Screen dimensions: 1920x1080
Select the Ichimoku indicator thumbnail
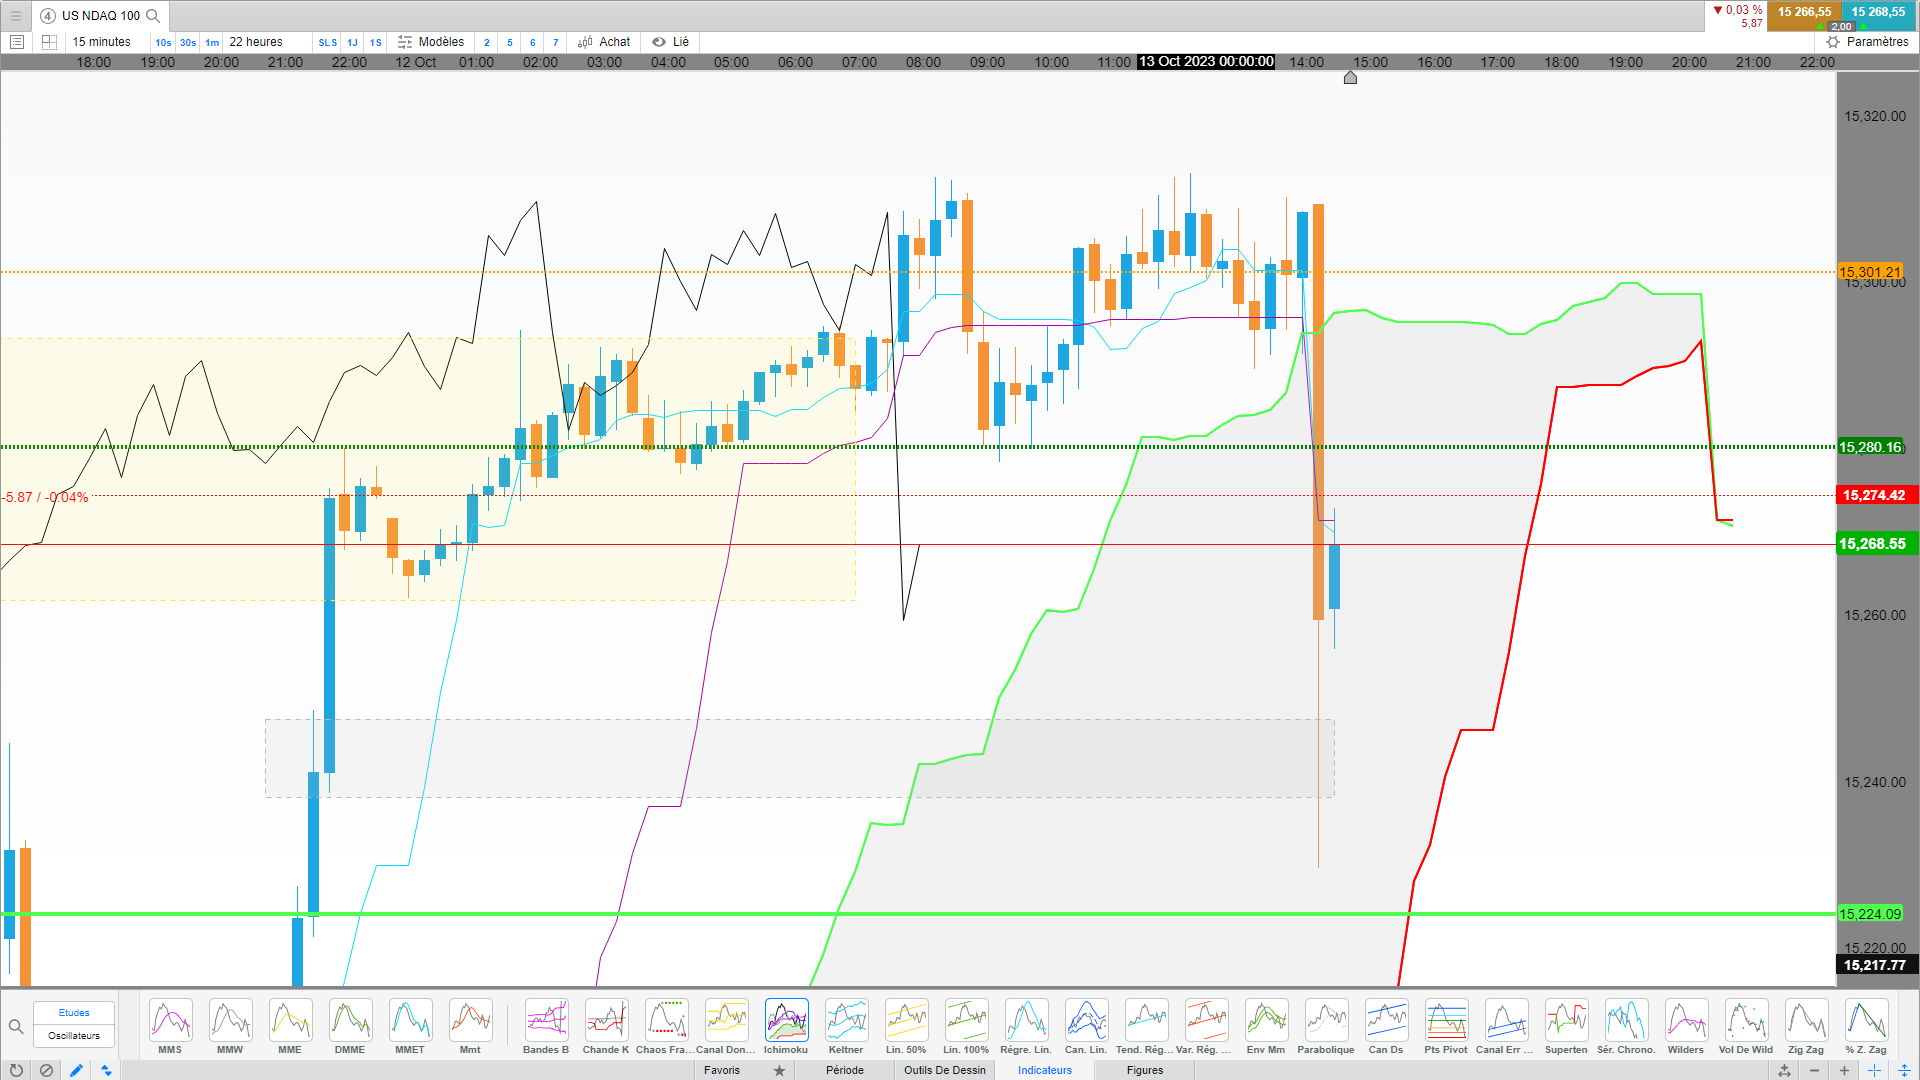click(786, 1021)
